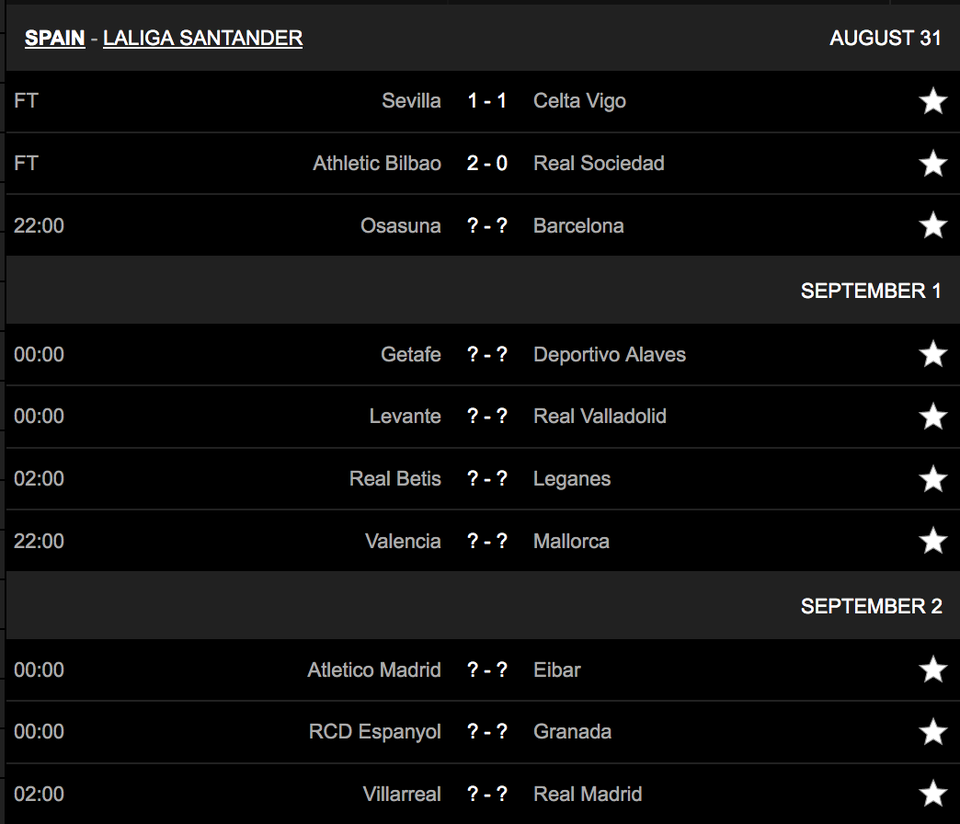
Task: Select the Barcelona team name
Action: click(x=579, y=226)
